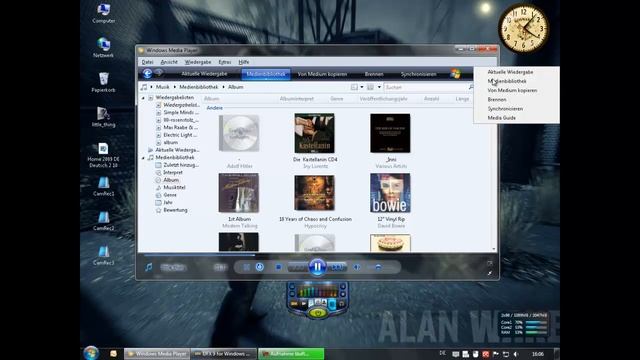The image size is (640, 360).
Task: Open the David Bowie 12" Vinyl Rip cover
Action: click(x=390, y=193)
